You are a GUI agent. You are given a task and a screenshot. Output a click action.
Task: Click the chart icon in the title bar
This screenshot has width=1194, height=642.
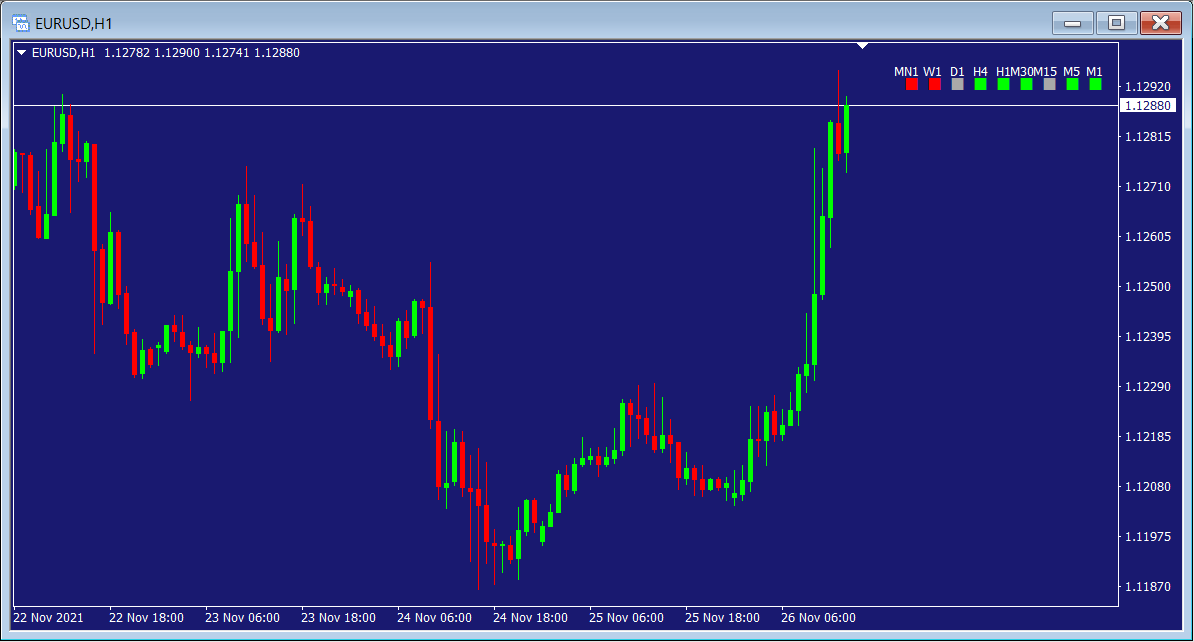(x=20, y=22)
